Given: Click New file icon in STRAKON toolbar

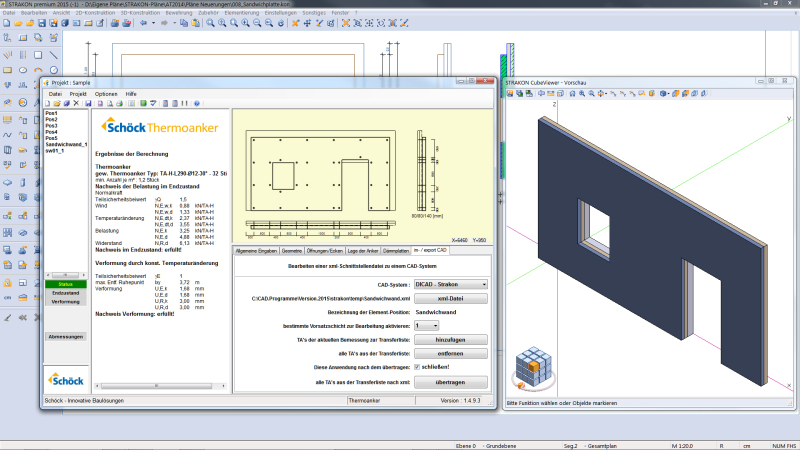Looking at the screenshot, I should (6, 23).
